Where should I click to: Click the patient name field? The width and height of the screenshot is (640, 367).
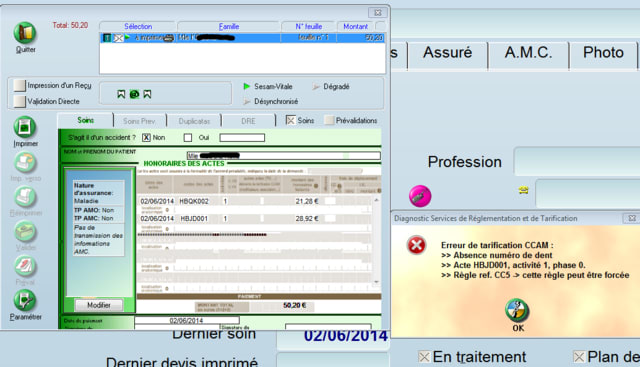click(x=284, y=156)
